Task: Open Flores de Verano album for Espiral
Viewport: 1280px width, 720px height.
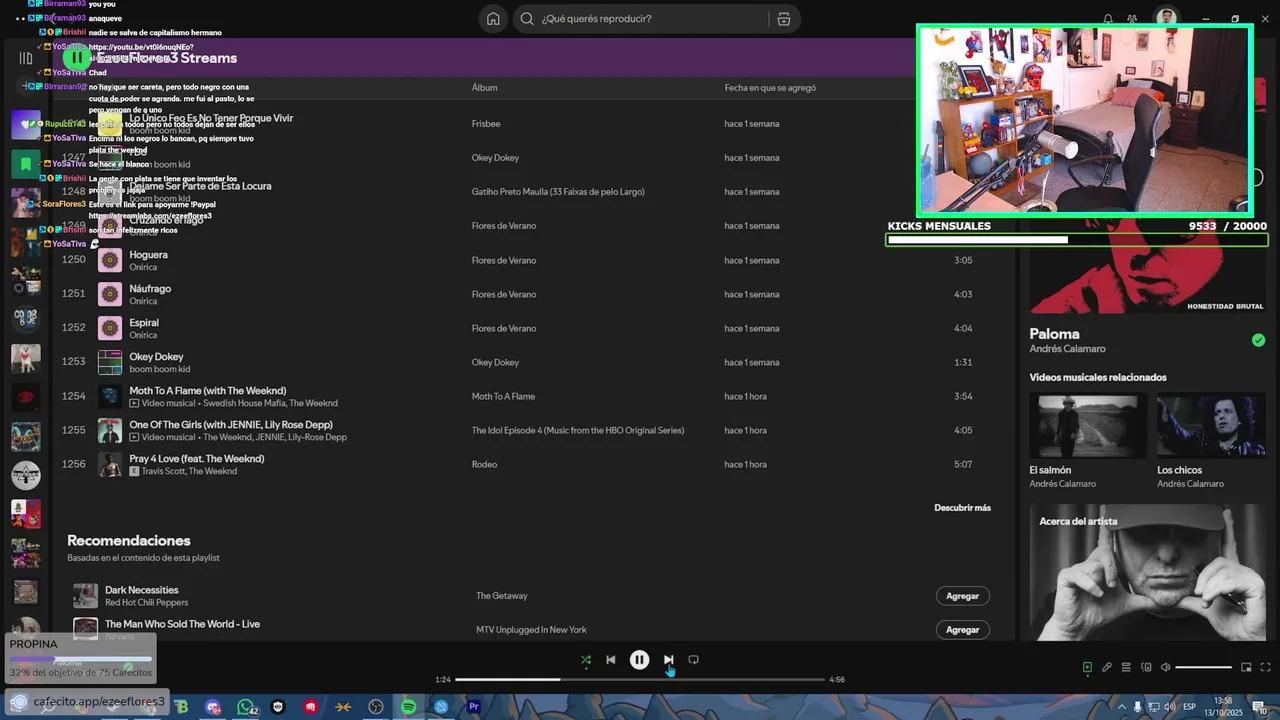Action: point(504,328)
